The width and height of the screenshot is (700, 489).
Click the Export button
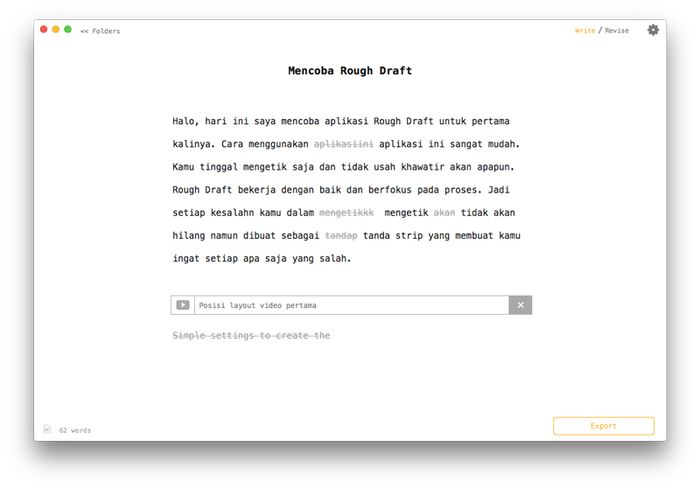coord(604,426)
